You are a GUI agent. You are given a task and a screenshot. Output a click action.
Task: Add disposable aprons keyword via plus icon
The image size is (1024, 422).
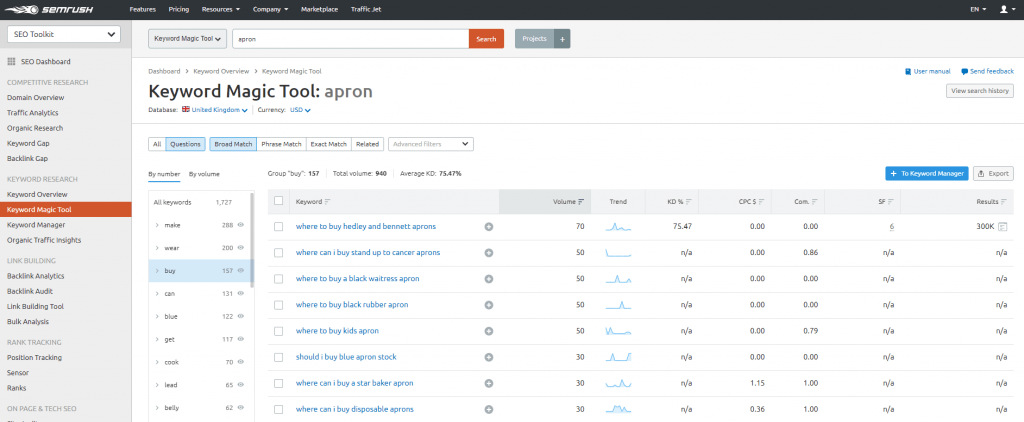[488, 410]
